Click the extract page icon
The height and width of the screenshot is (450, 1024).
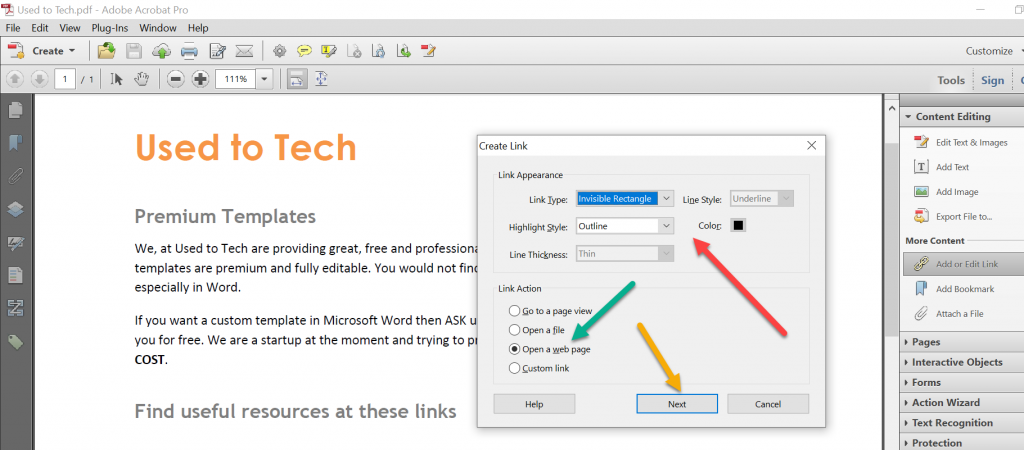point(378,50)
